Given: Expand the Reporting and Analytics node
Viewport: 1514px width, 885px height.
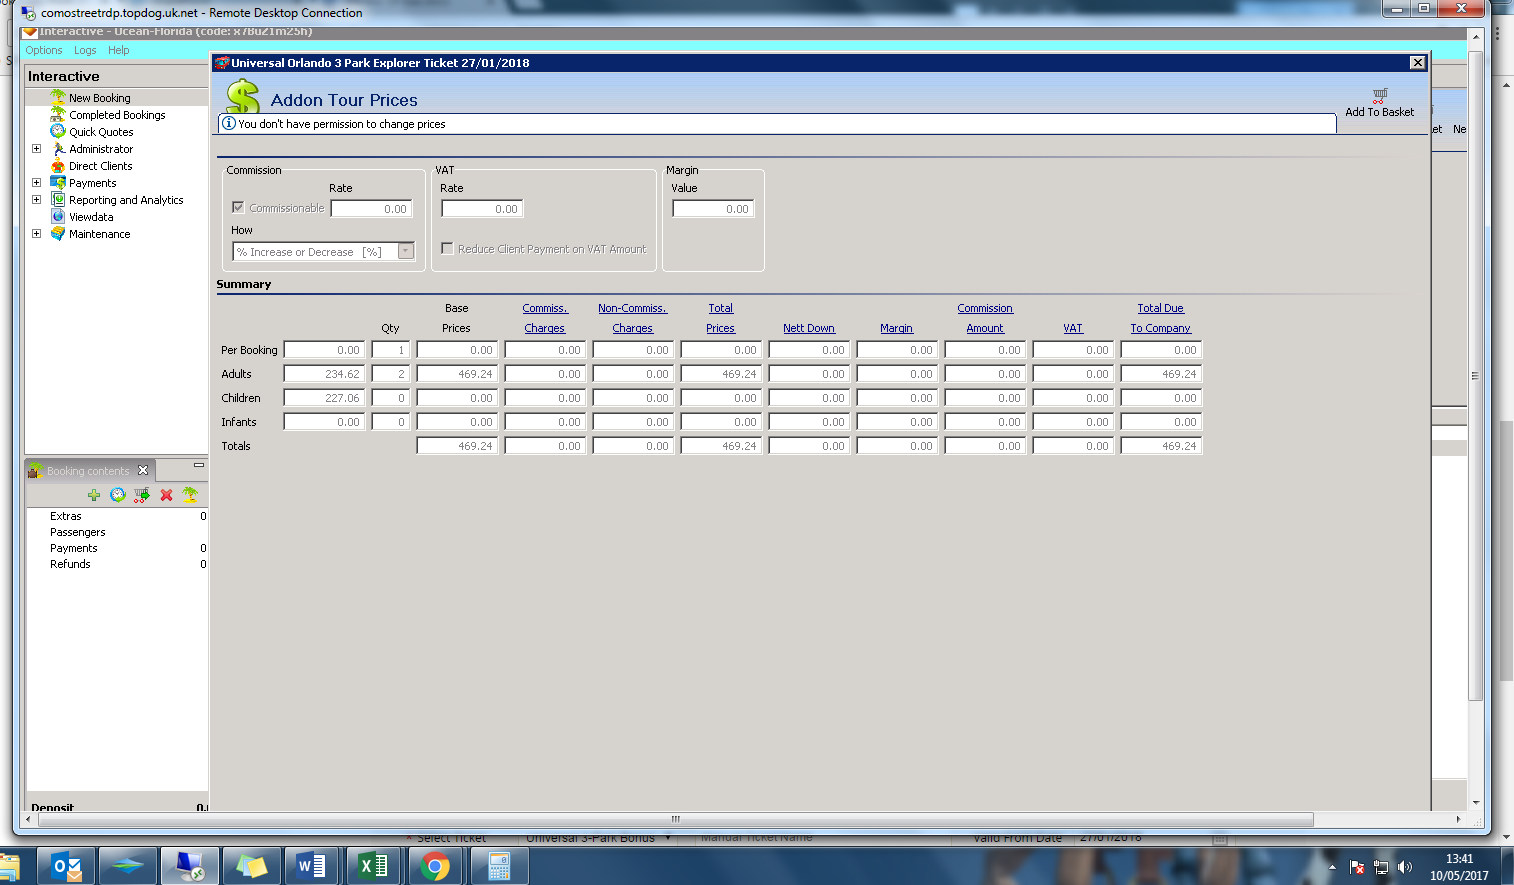Looking at the screenshot, I should click(x=37, y=200).
